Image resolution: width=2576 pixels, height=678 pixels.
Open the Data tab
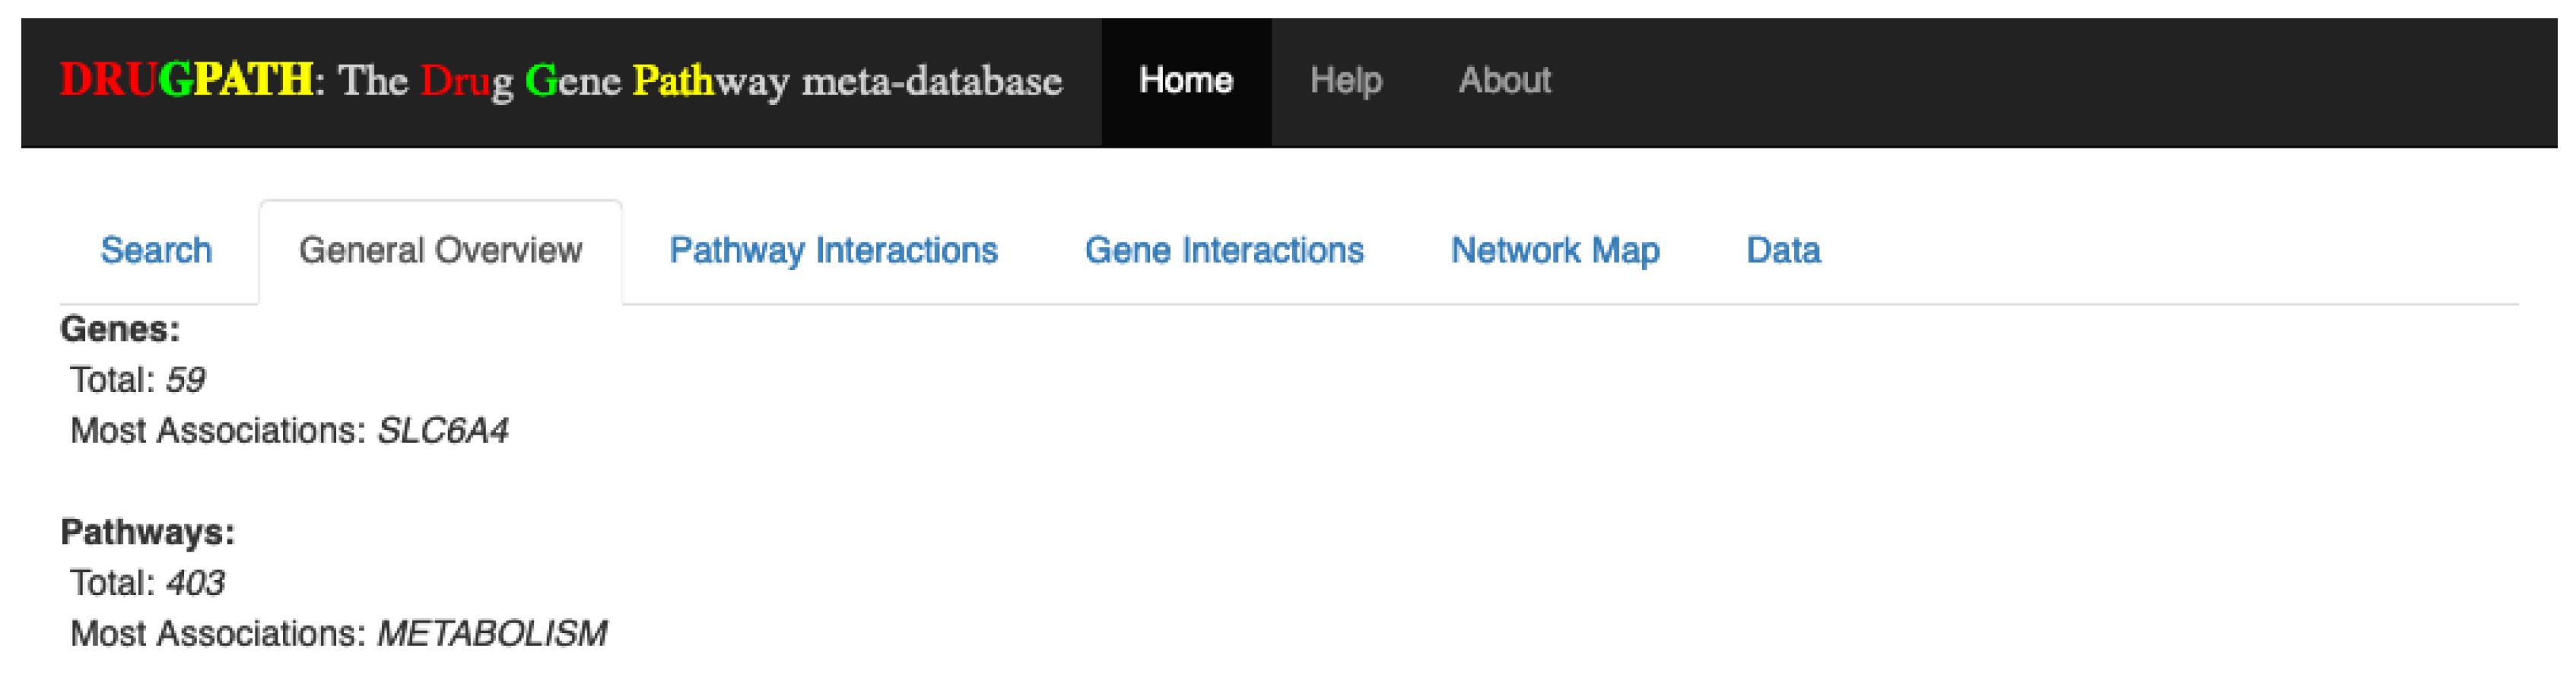(x=1783, y=250)
